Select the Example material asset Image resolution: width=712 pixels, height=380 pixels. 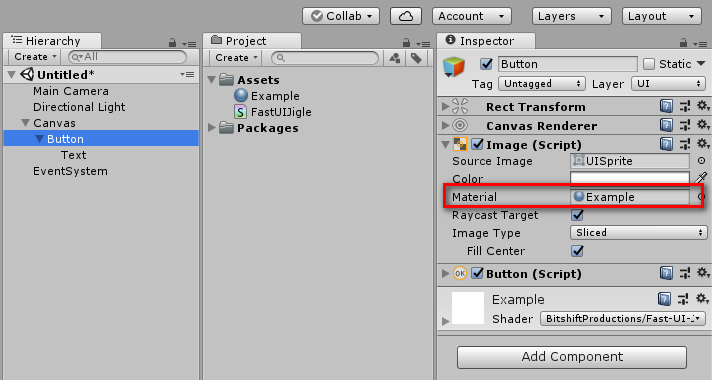(x=267, y=96)
